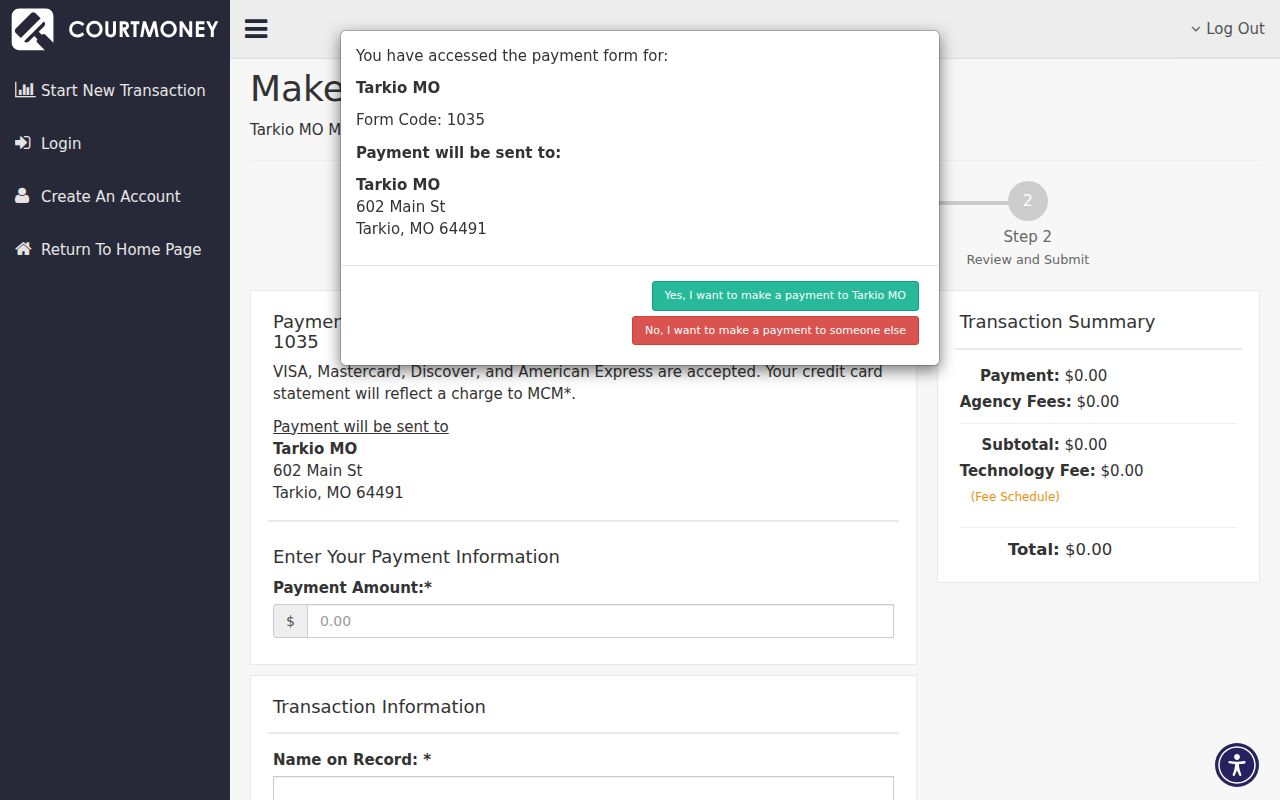Select Create An Account in sidebar
Screen dimensions: 1280x800
pyautogui.click(x=115, y=196)
